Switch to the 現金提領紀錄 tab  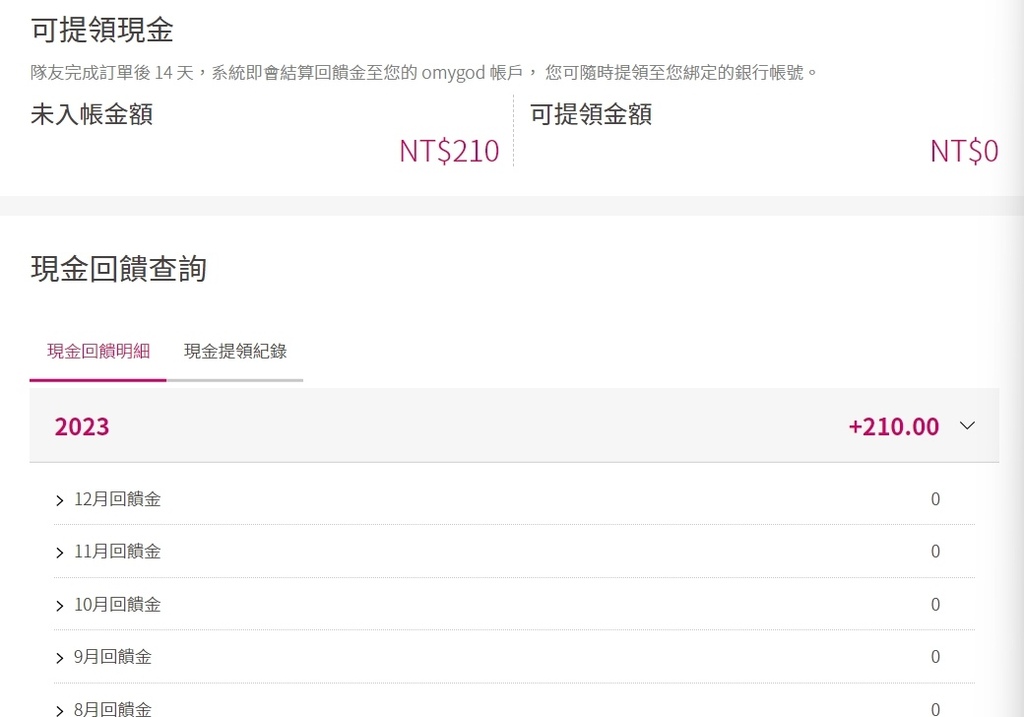[x=235, y=351]
